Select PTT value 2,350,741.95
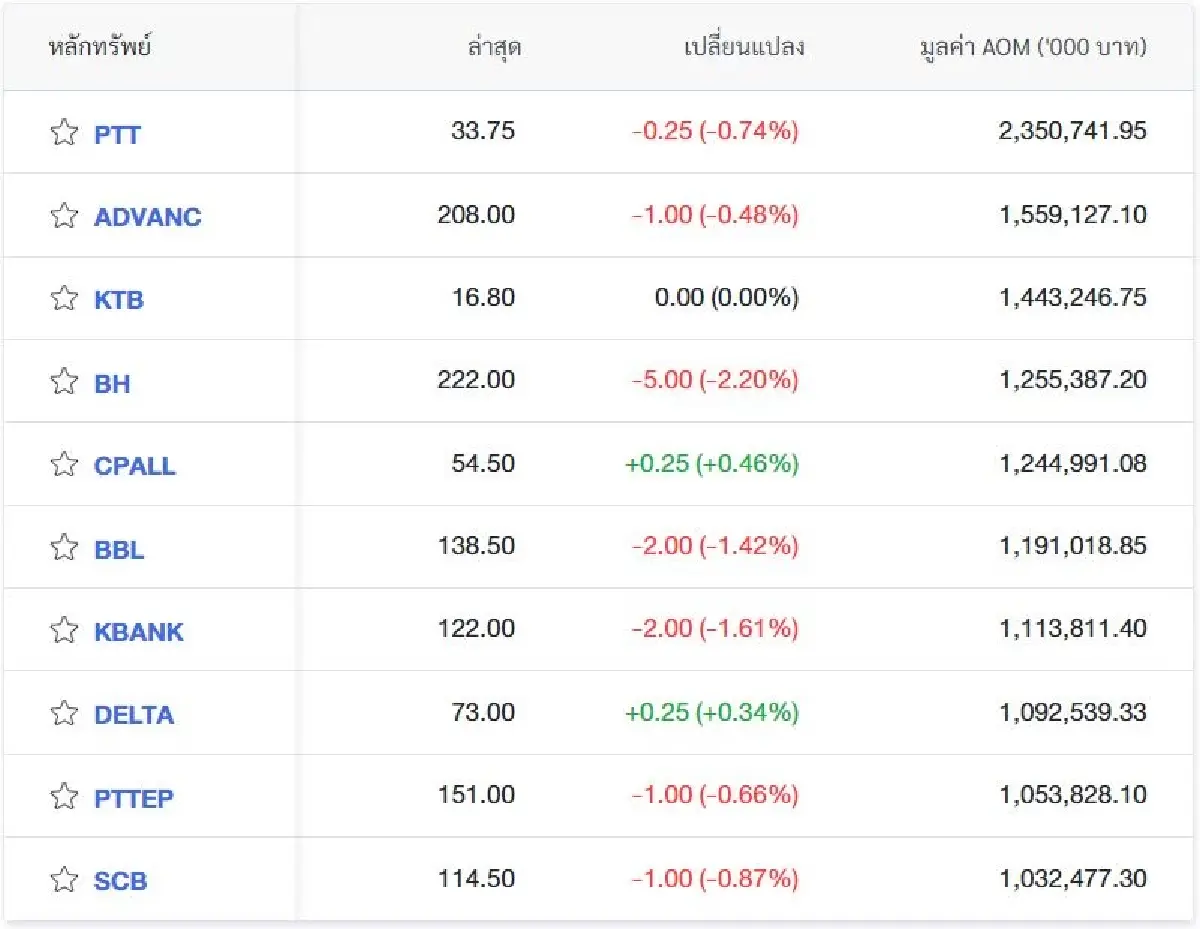This screenshot has height=929, width=1200. 1073,131
